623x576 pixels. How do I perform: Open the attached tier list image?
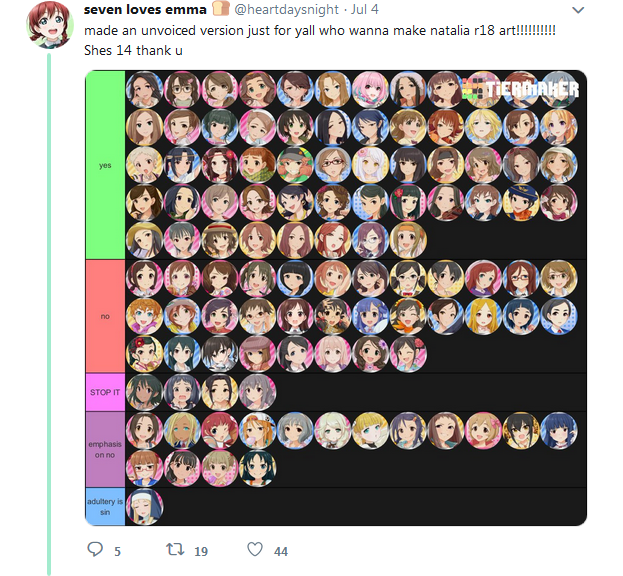[336, 298]
